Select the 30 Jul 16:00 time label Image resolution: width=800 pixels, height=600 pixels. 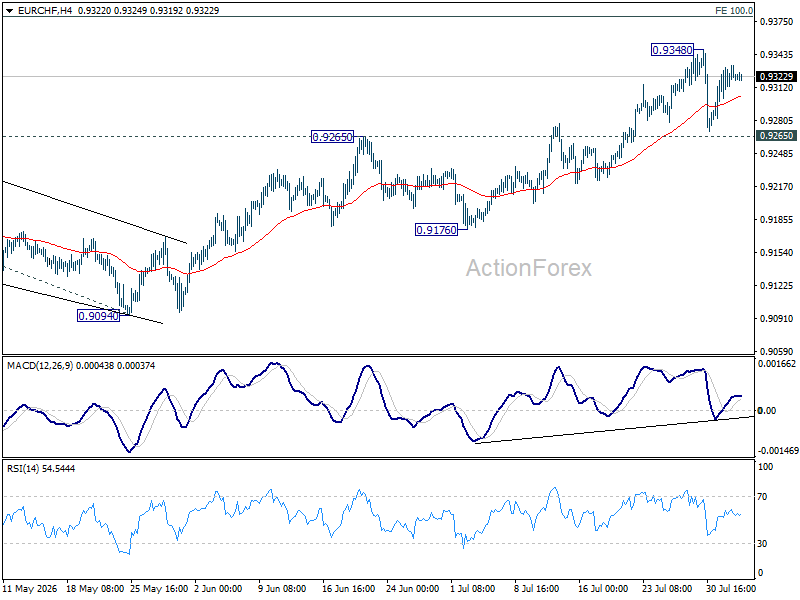click(731, 589)
